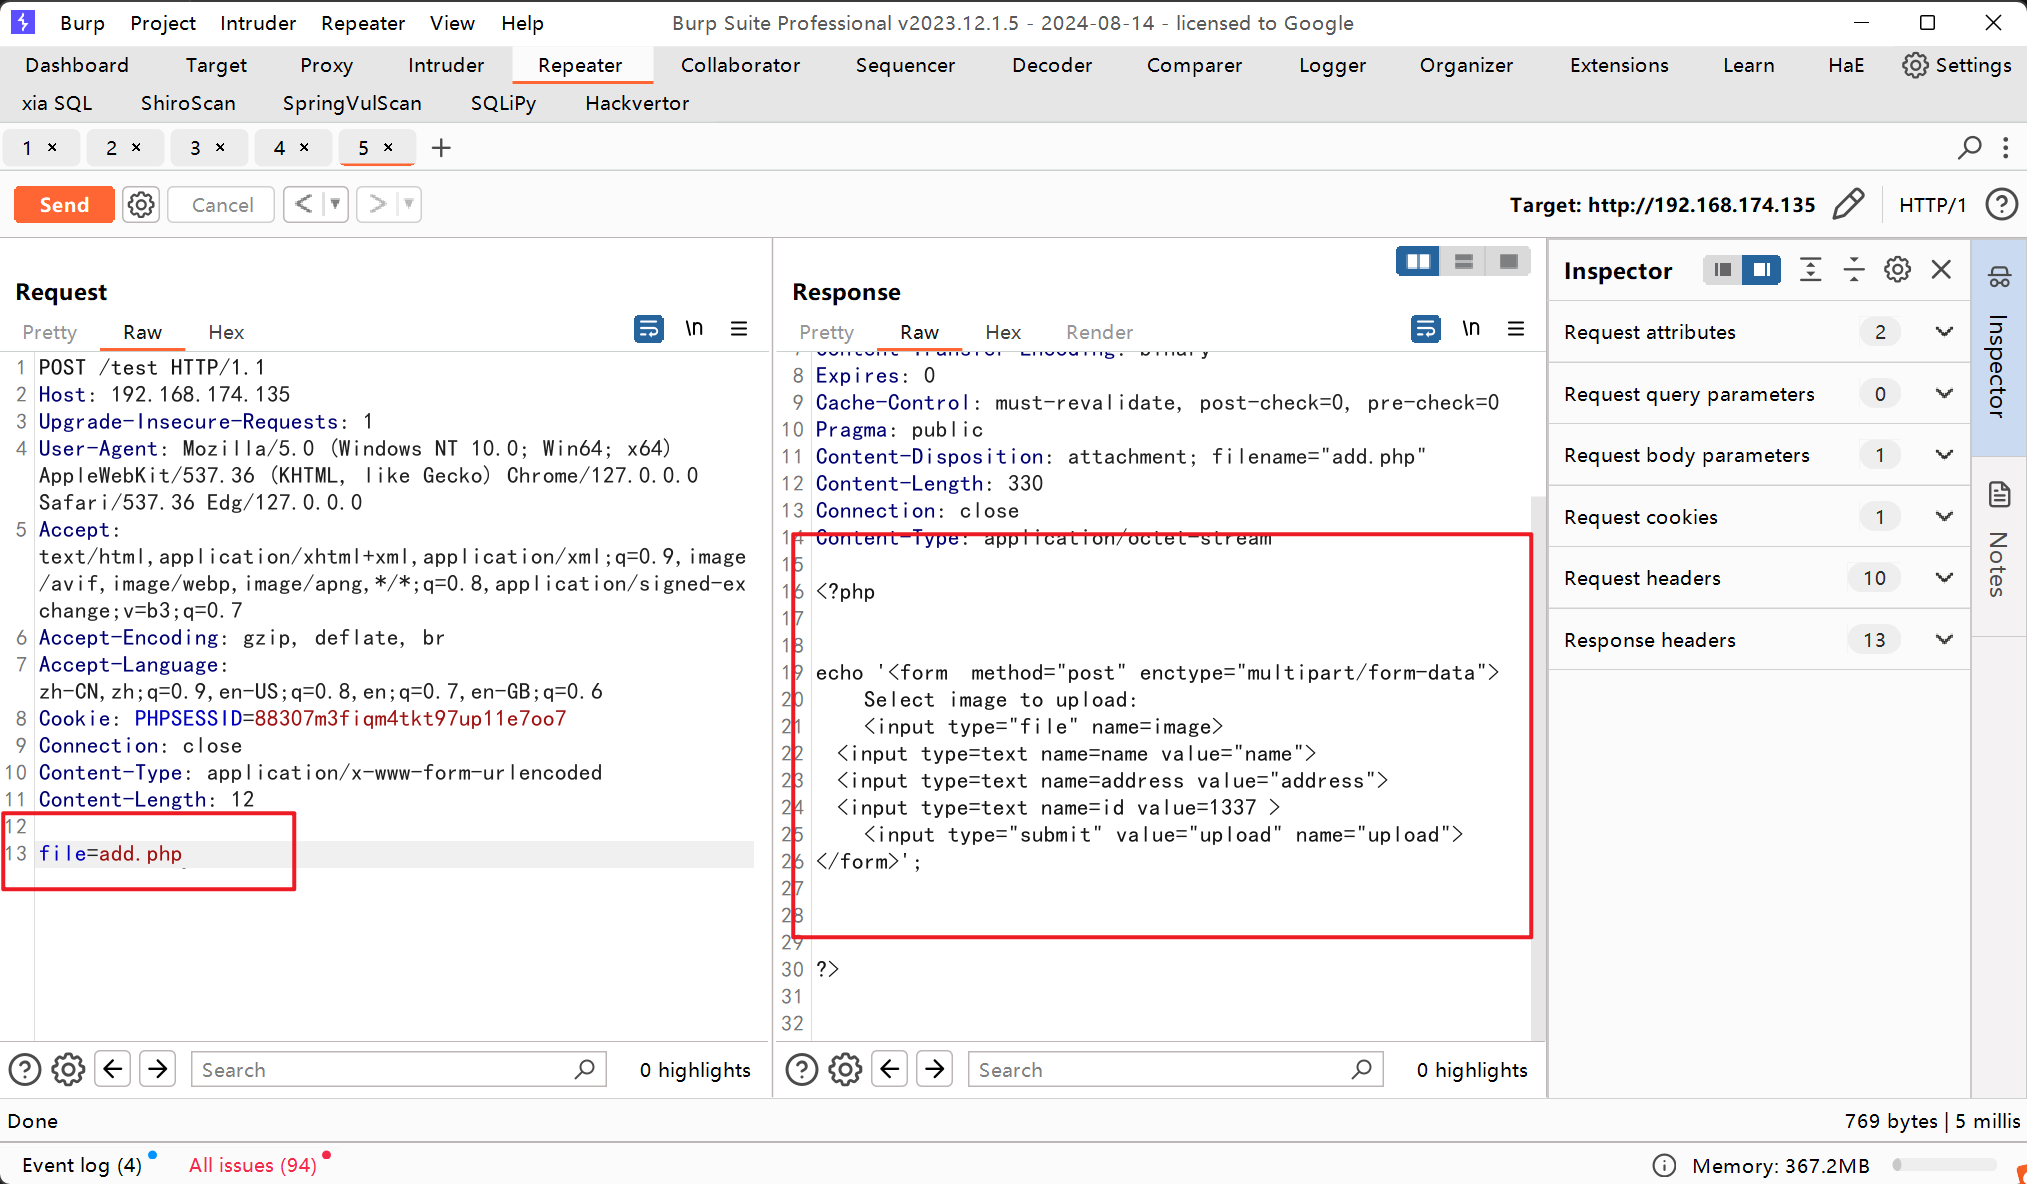Toggle response word wrap icon

pos(1426,328)
